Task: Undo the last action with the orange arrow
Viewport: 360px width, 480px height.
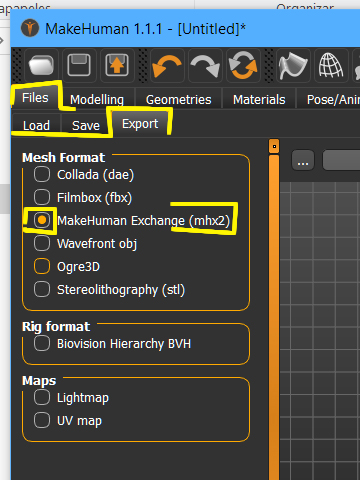Action: 167,65
